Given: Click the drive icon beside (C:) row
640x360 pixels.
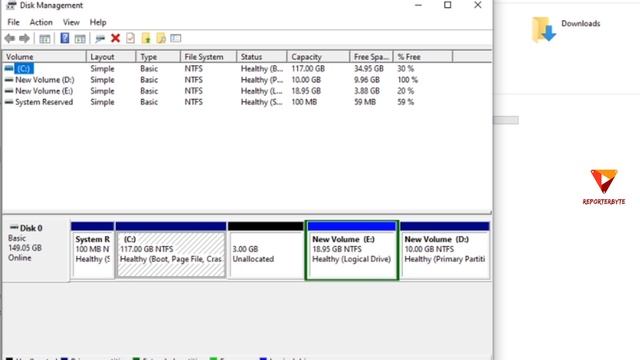Looking at the screenshot, I should click(x=9, y=69).
